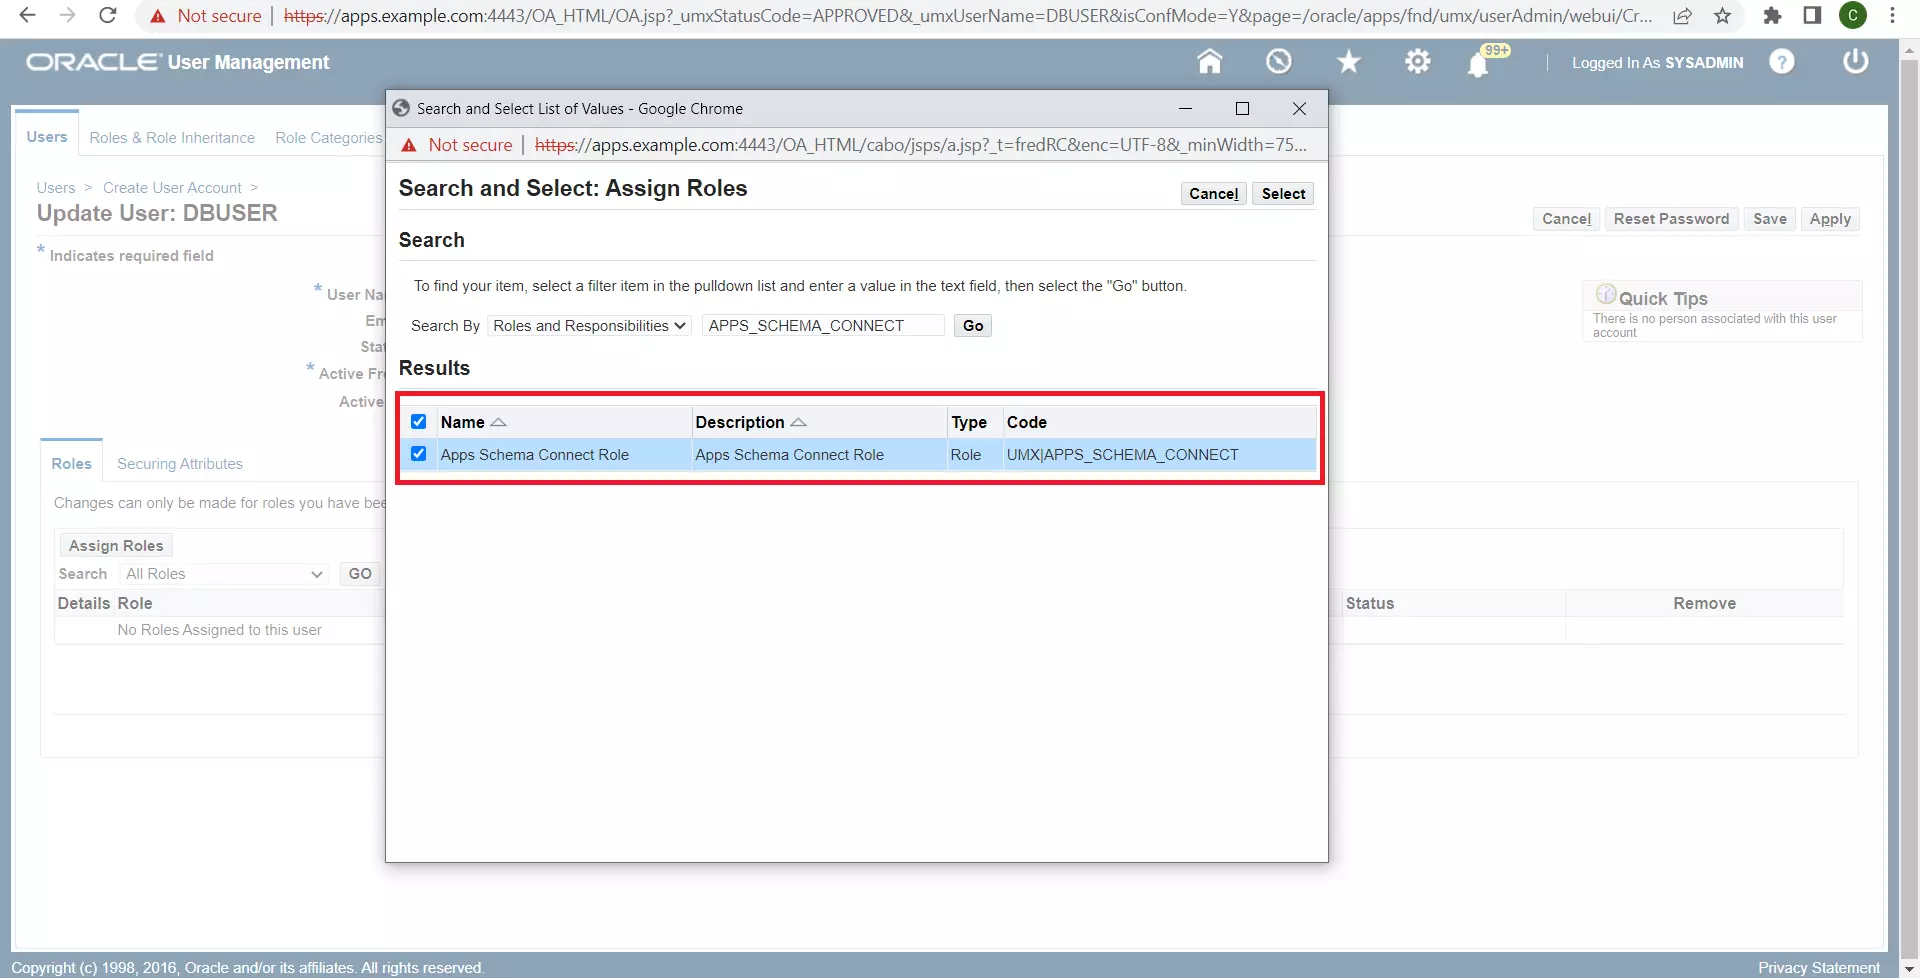
Task: Uncheck the Apps Schema Connect Role row
Action: tap(418, 454)
